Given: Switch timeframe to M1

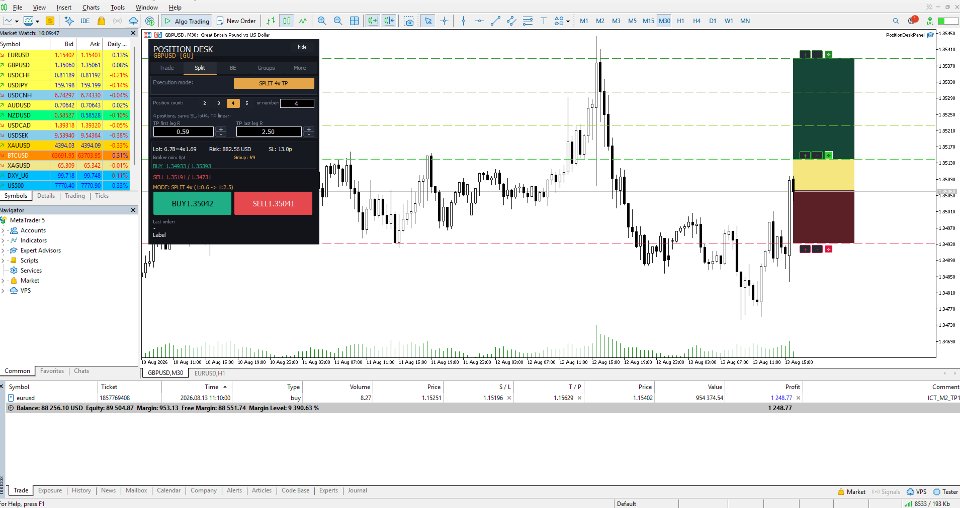Looking at the screenshot, I should [x=583, y=21].
